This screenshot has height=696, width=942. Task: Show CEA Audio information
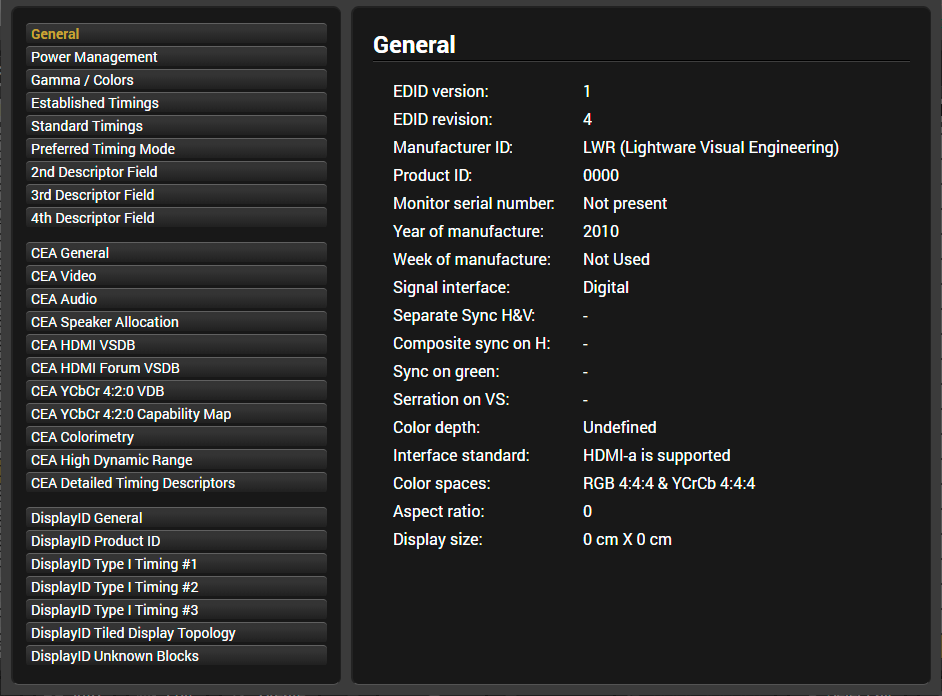(x=176, y=299)
